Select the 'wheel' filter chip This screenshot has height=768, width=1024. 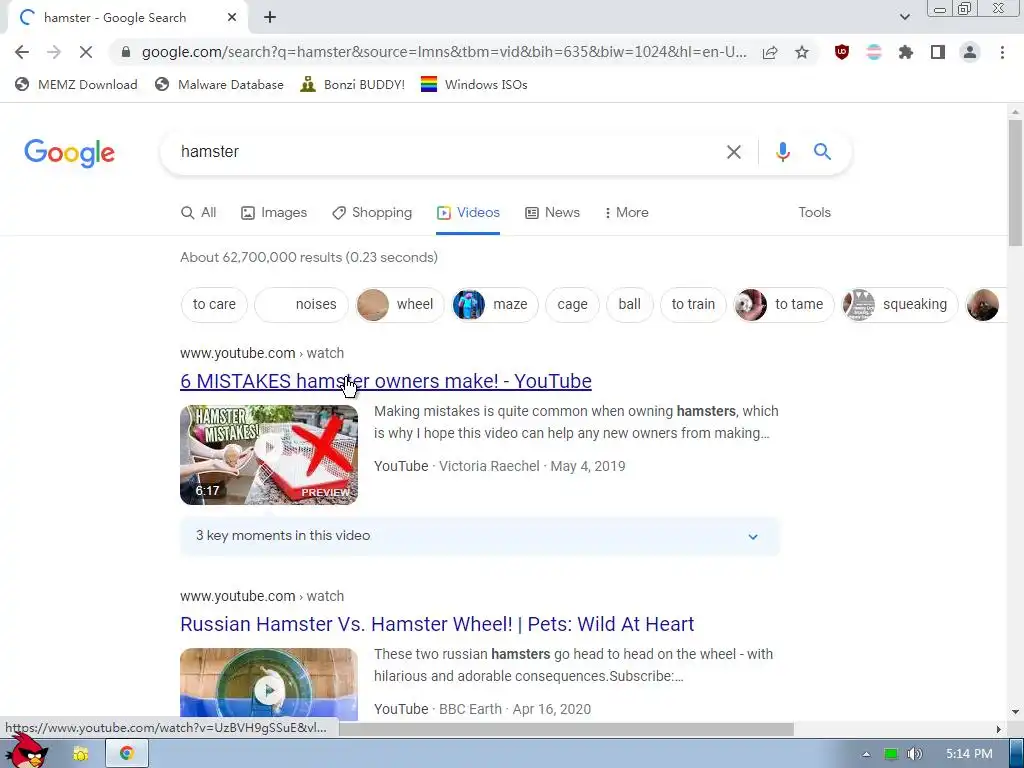[400, 304]
